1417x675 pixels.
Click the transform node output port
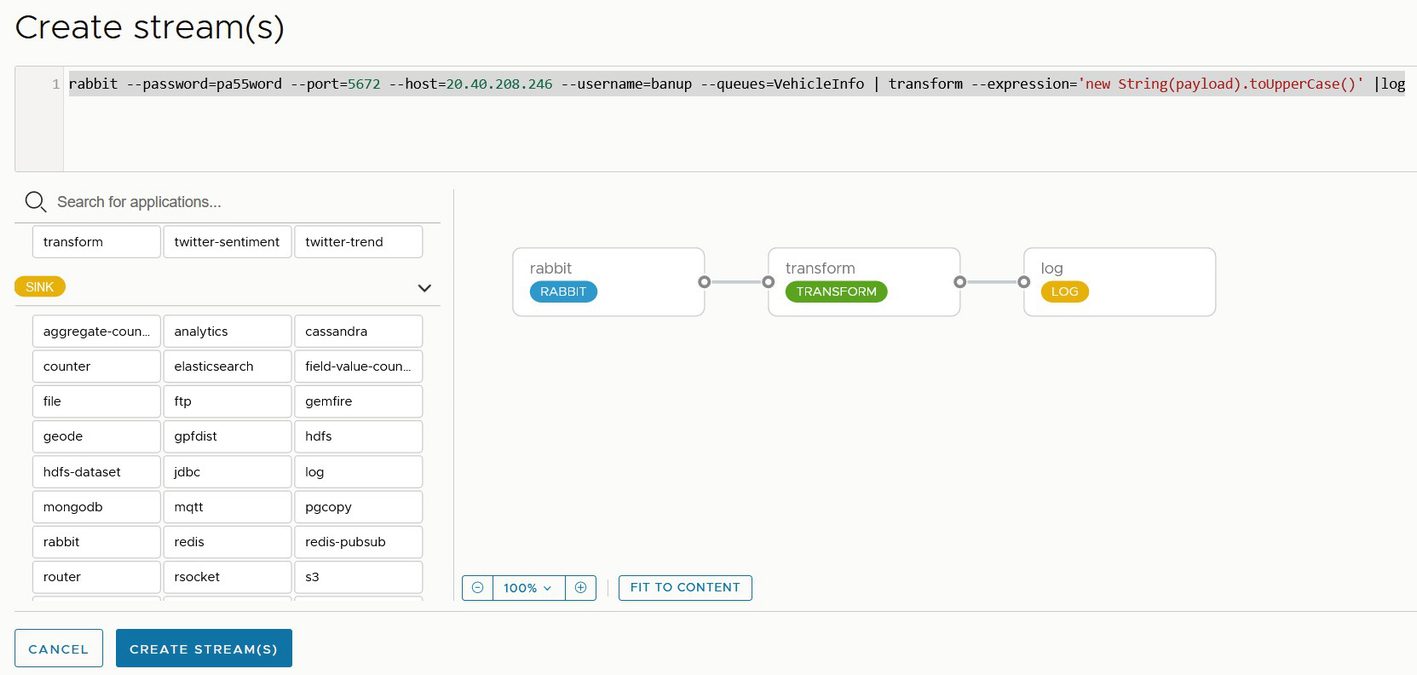[x=960, y=282]
